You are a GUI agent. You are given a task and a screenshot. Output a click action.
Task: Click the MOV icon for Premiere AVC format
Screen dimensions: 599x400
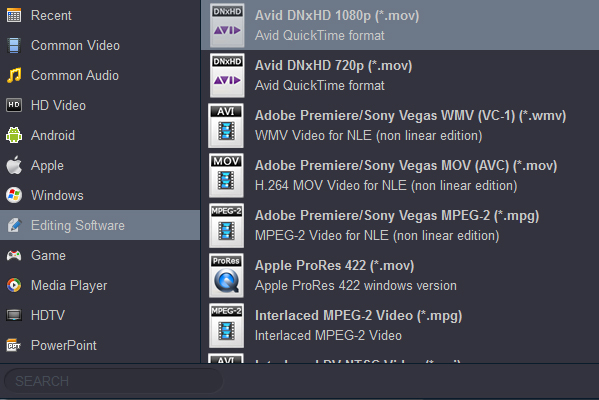click(226, 175)
